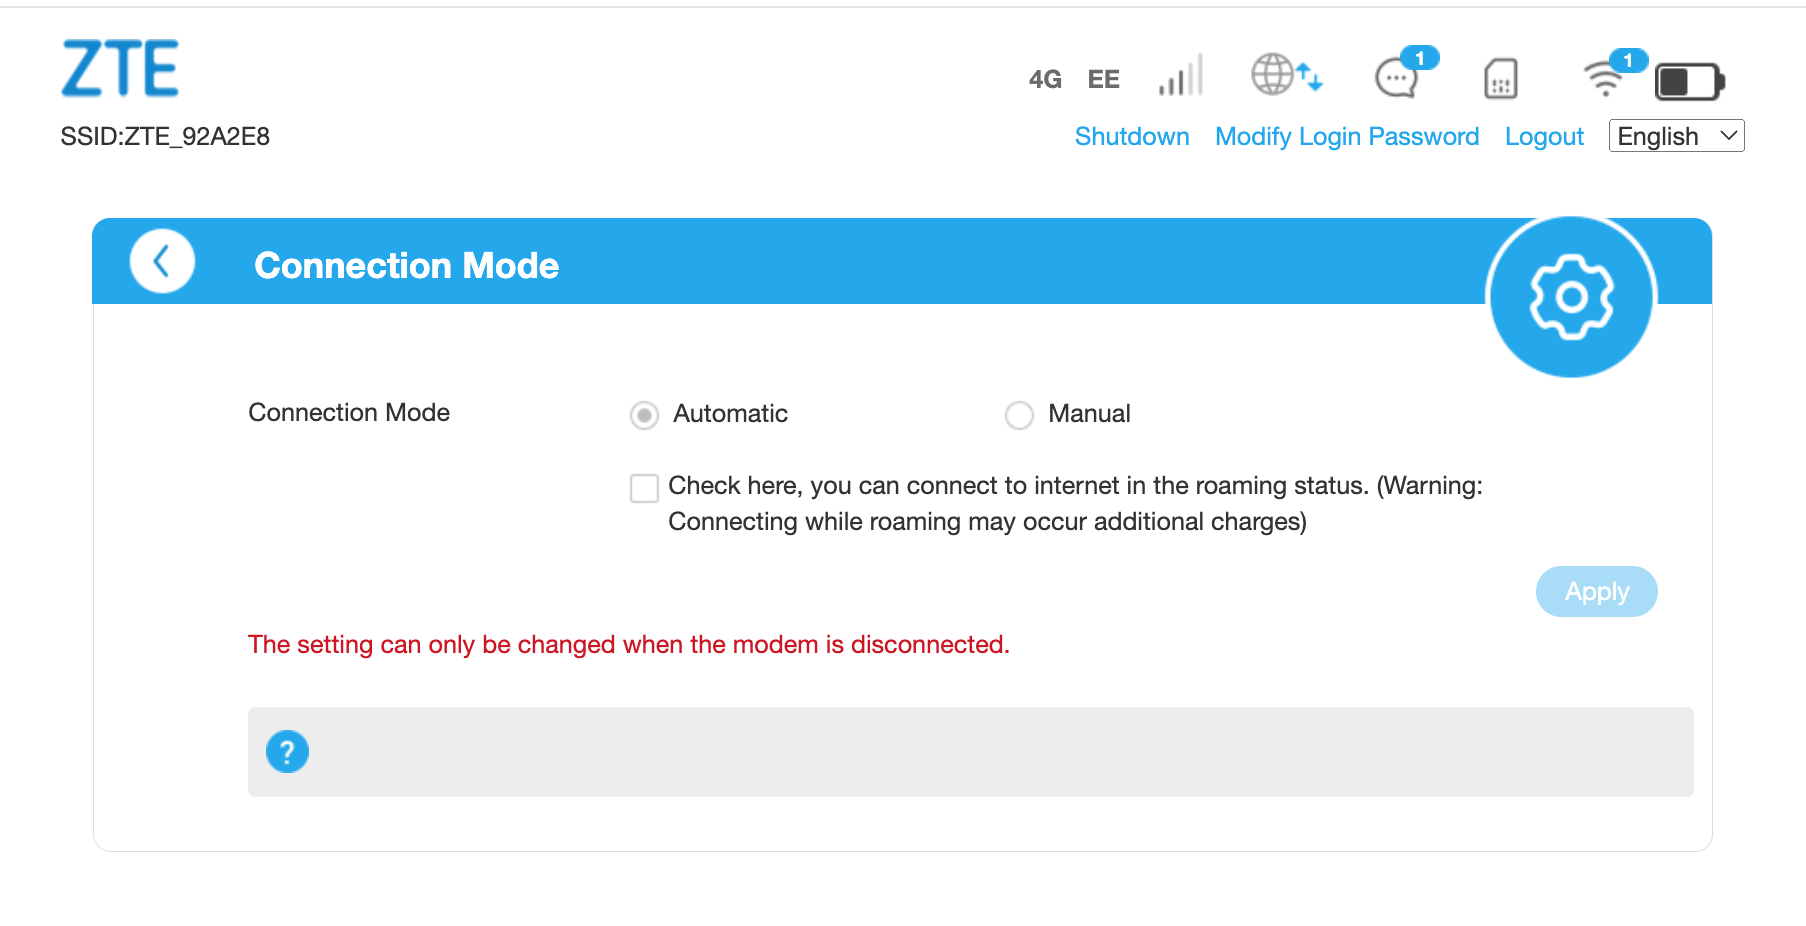The image size is (1806, 926).
Task: Open the settings gear icon
Action: (1571, 297)
